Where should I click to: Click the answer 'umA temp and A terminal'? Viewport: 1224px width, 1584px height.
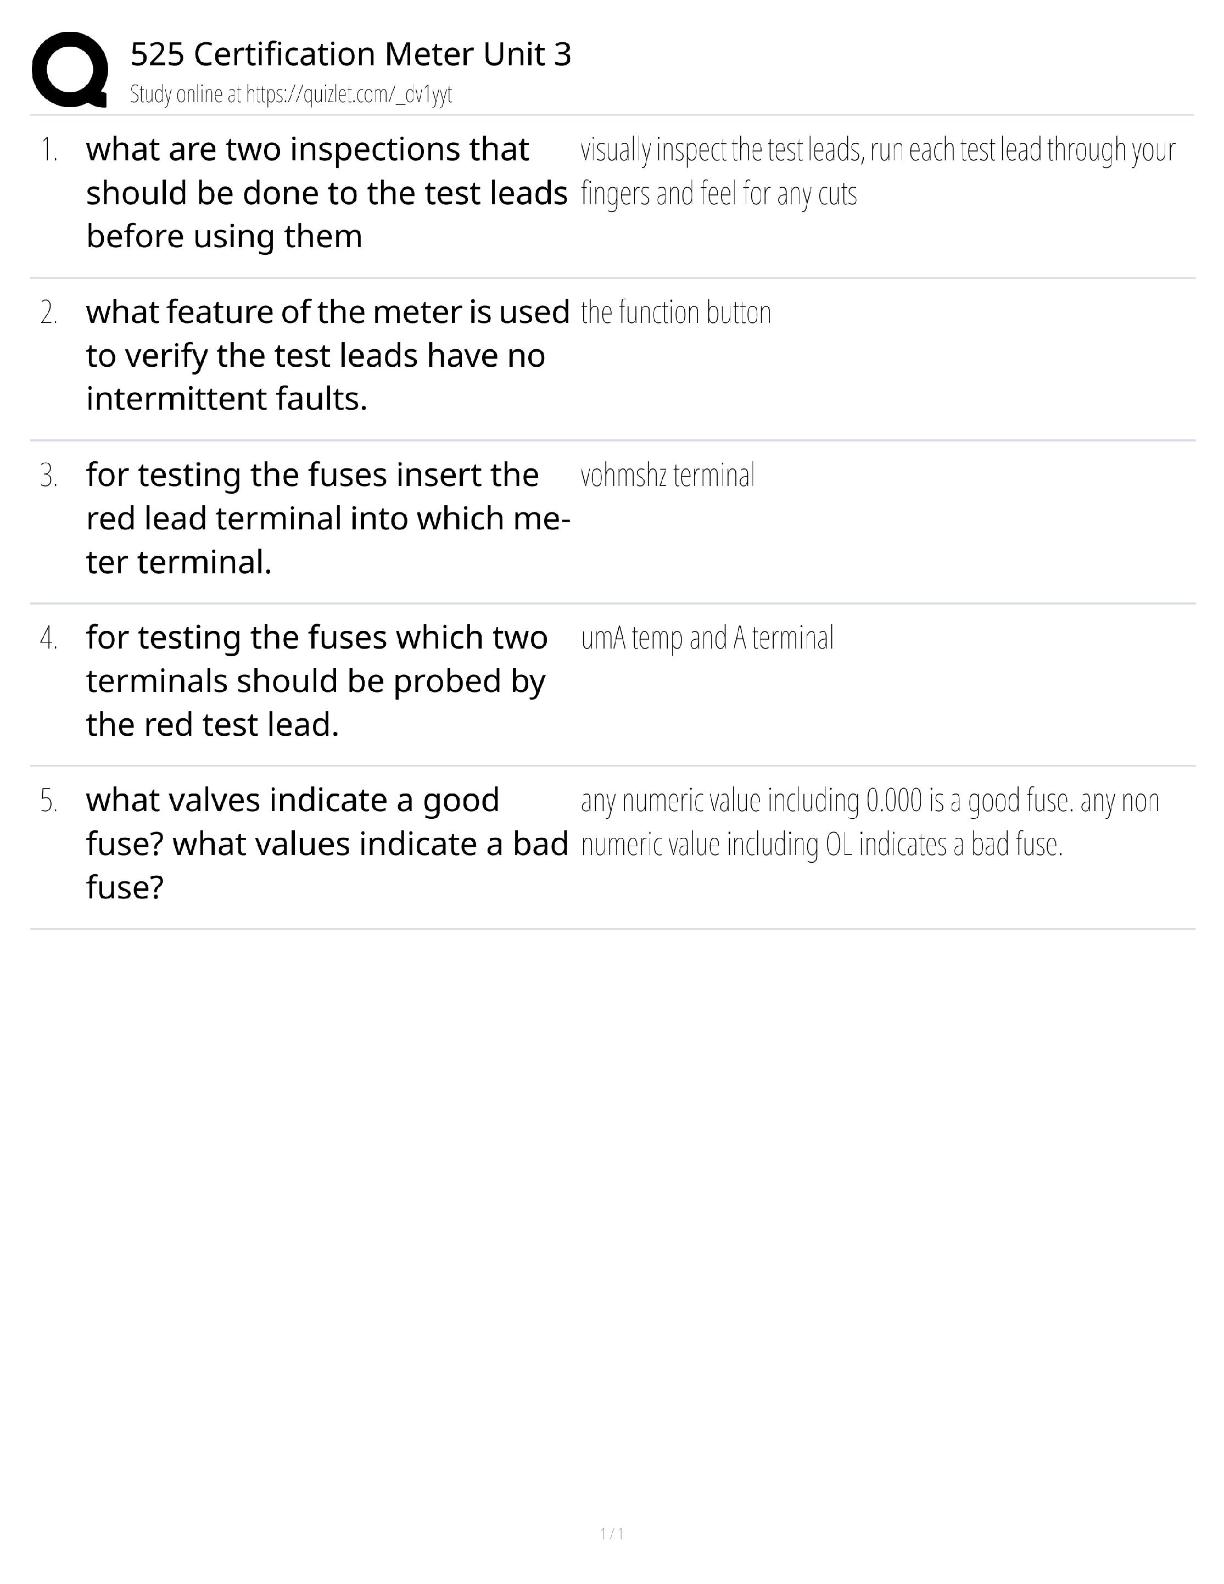pos(707,638)
